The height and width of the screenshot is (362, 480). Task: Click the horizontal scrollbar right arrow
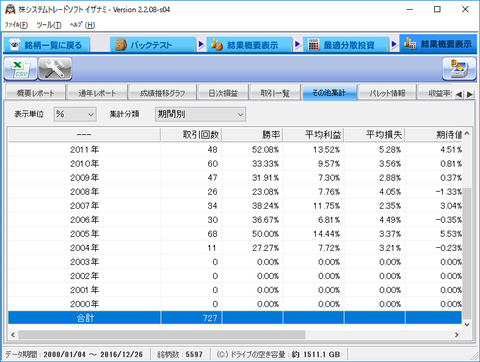[x=457, y=335]
